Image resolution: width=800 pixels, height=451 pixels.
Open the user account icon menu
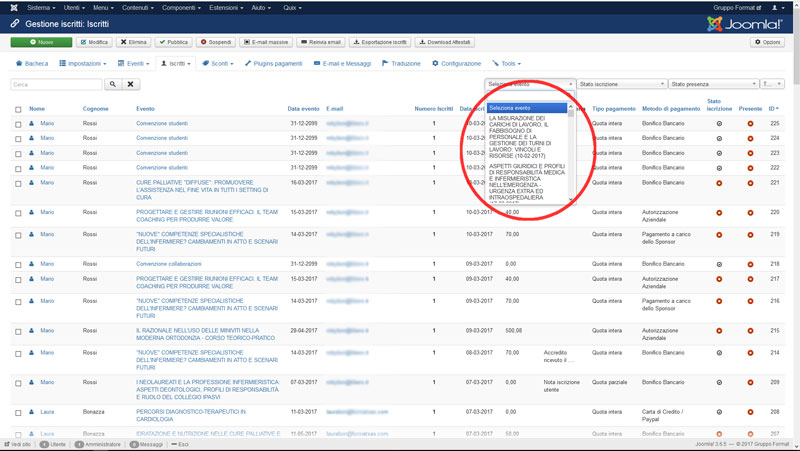point(778,8)
